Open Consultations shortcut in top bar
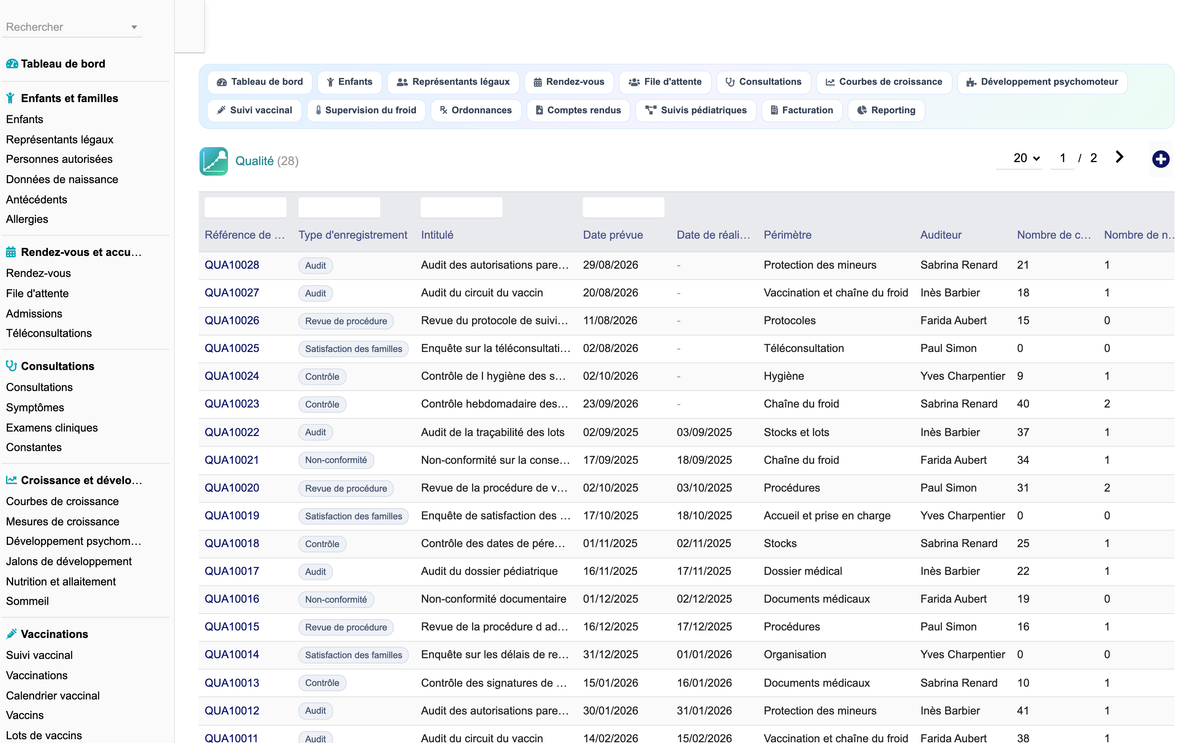Screen dimensions: 1200x743 point(763,82)
